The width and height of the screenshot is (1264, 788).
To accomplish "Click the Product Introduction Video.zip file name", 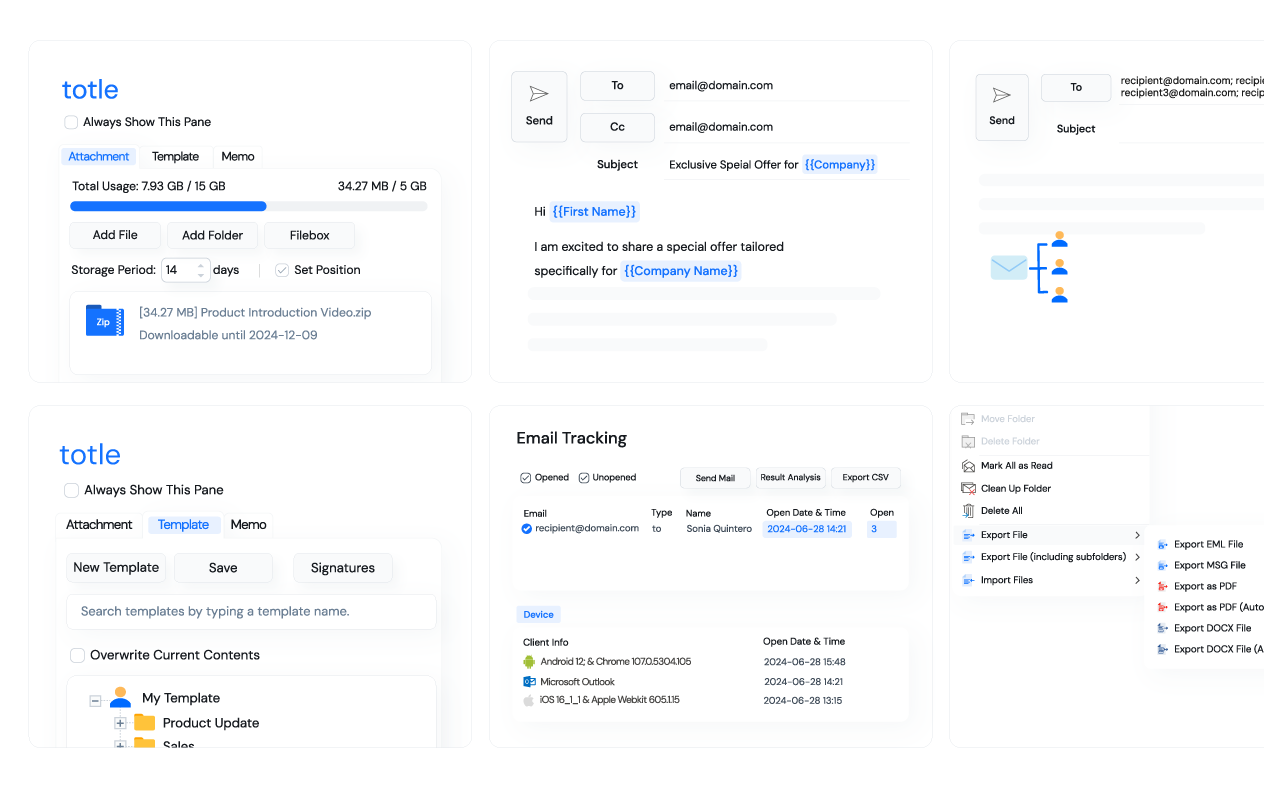I will pos(255,313).
